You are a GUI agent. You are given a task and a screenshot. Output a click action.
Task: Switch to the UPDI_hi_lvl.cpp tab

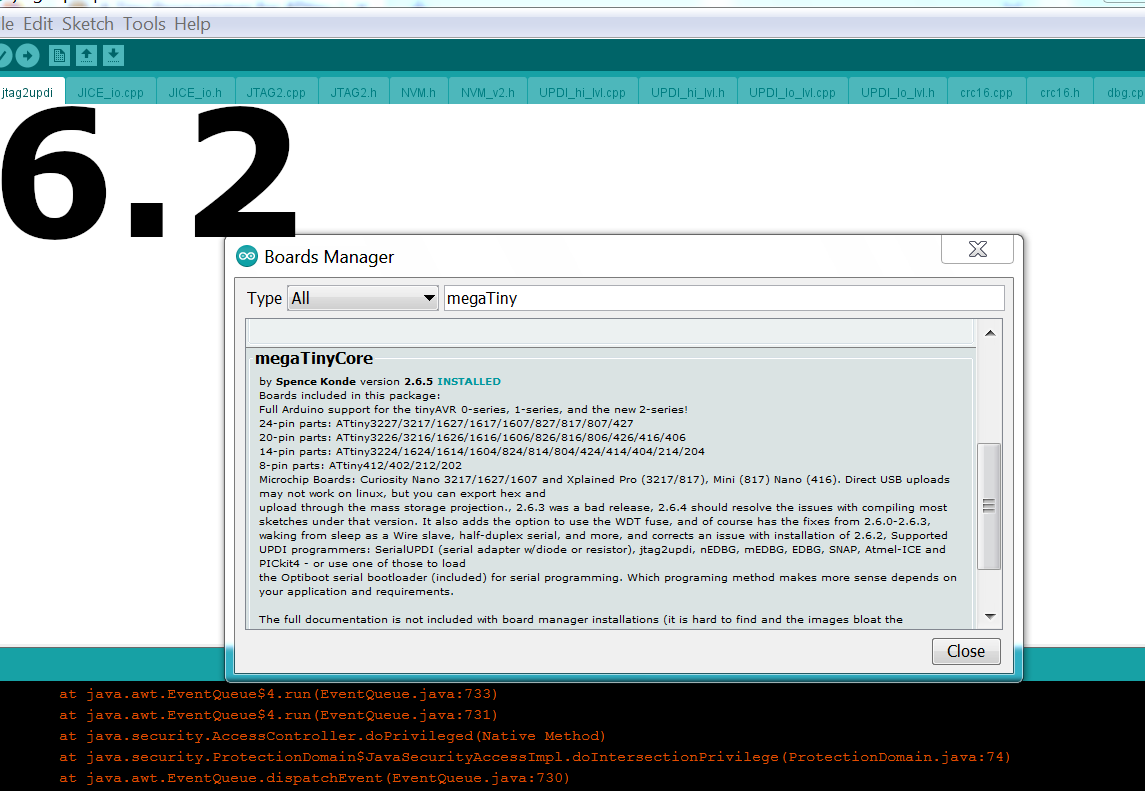(582, 93)
